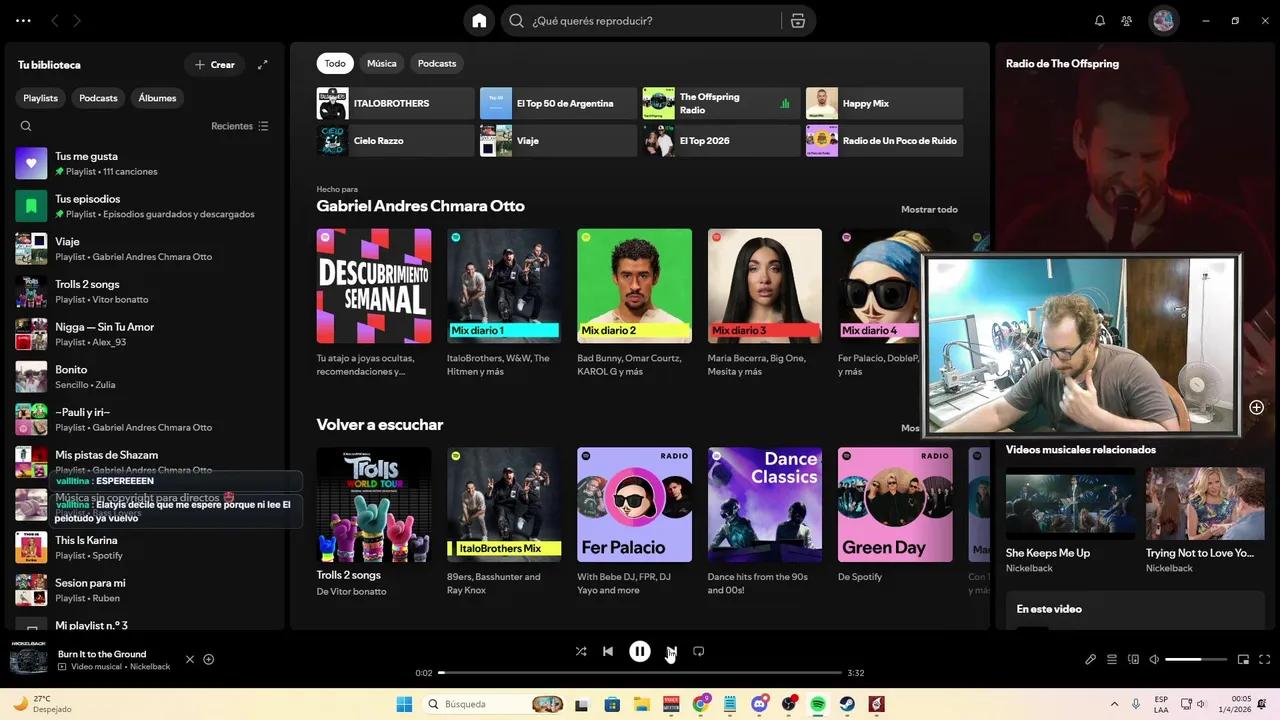Open the Mix diario 3 card
The height and width of the screenshot is (720, 1280).
pos(765,303)
